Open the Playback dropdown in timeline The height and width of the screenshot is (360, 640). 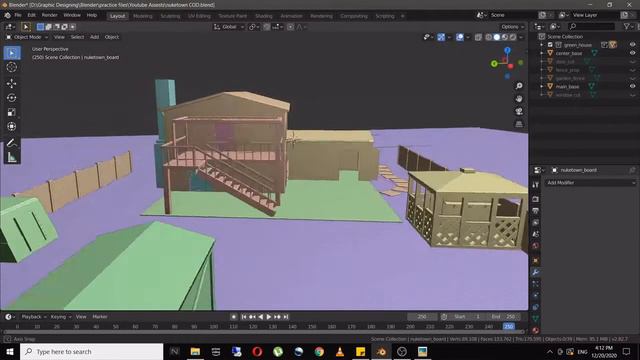[33, 317]
